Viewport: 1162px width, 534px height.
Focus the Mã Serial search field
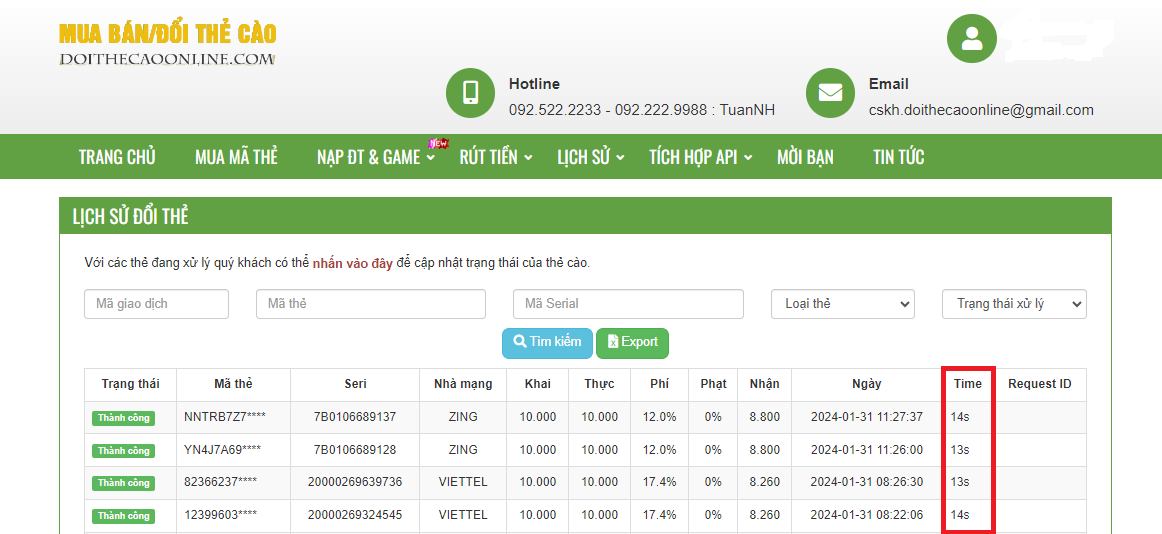628,304
